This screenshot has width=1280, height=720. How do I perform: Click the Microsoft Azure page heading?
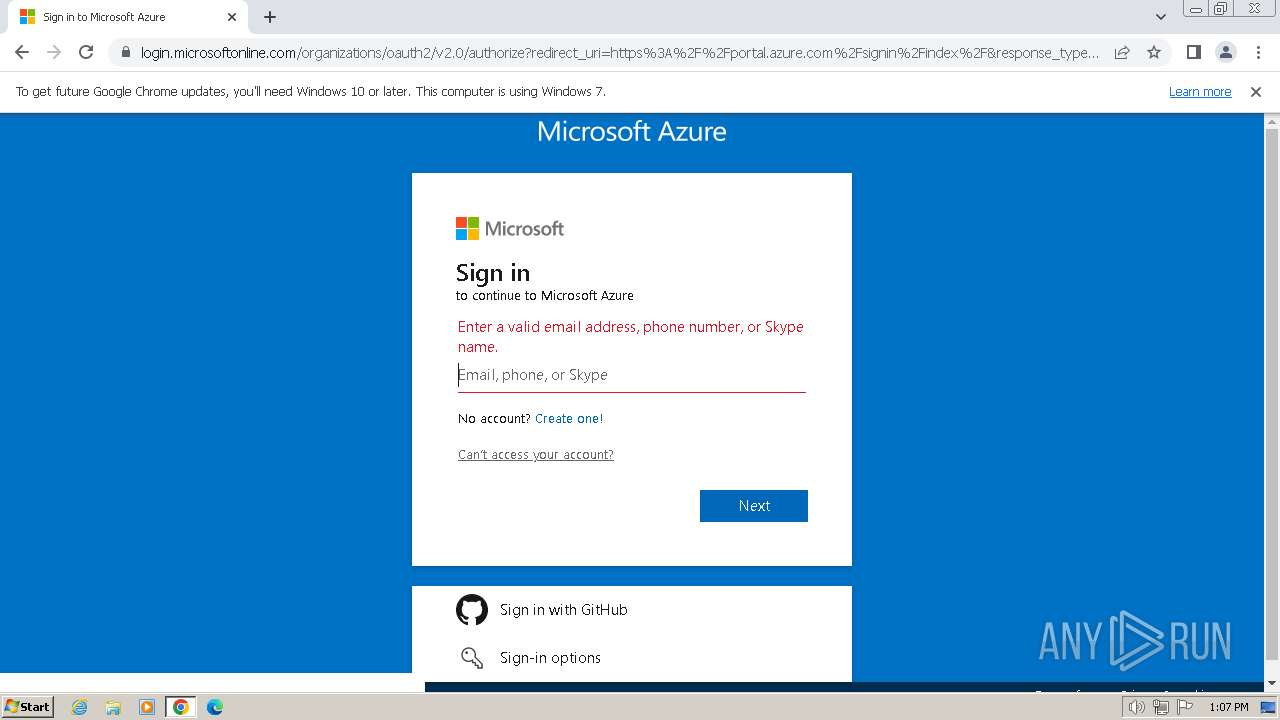[x=632, y=132]
